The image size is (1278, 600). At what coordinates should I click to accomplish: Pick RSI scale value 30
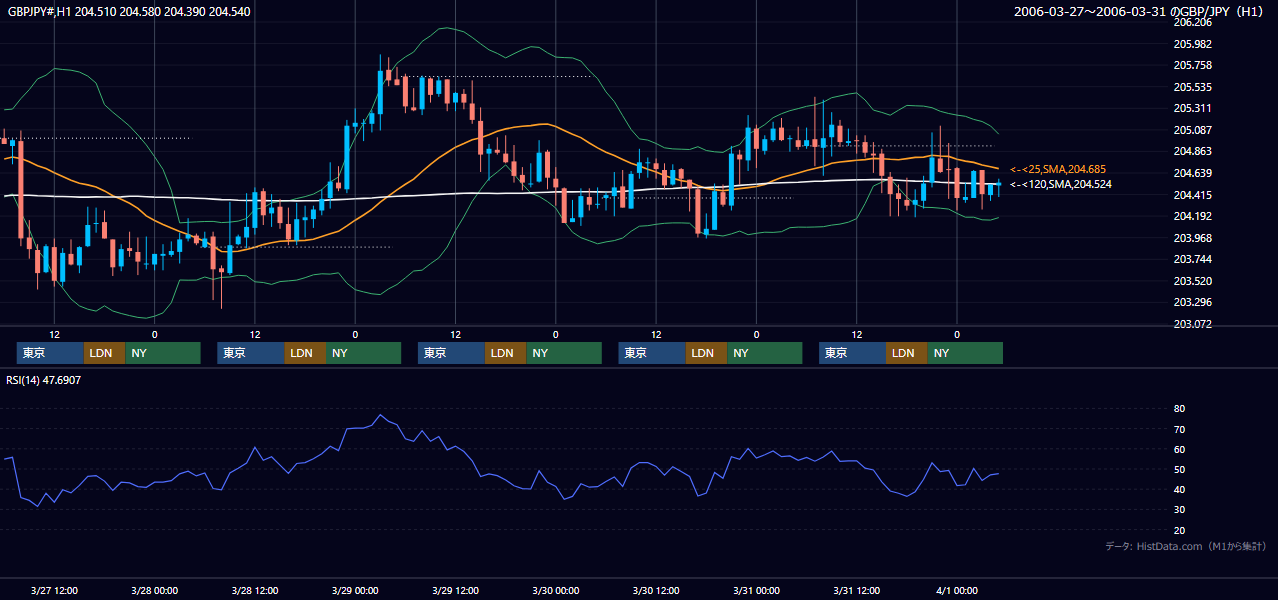1180,510
